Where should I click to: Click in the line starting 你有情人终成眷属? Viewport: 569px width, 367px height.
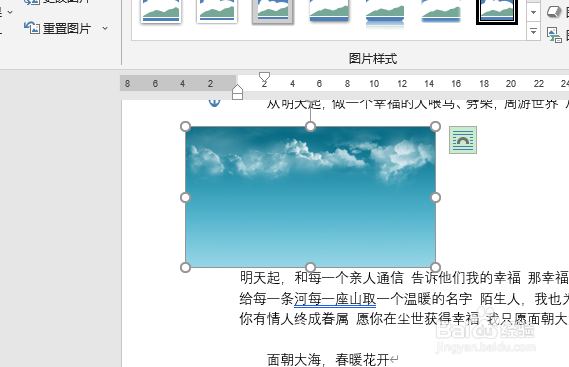[x=404, y=319]
